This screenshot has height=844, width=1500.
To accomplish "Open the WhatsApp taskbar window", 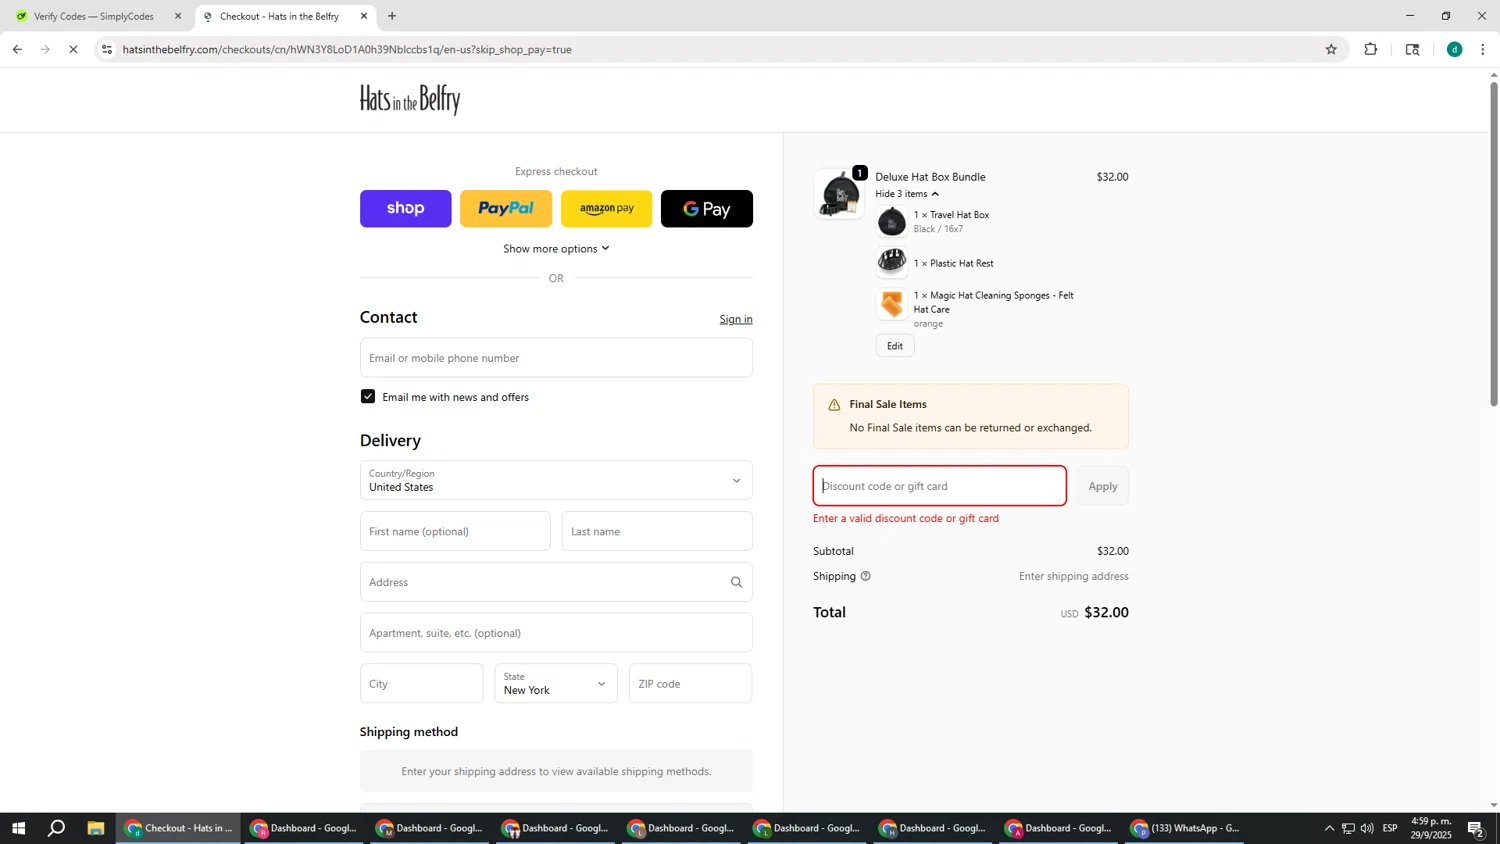I will 1185,828.
